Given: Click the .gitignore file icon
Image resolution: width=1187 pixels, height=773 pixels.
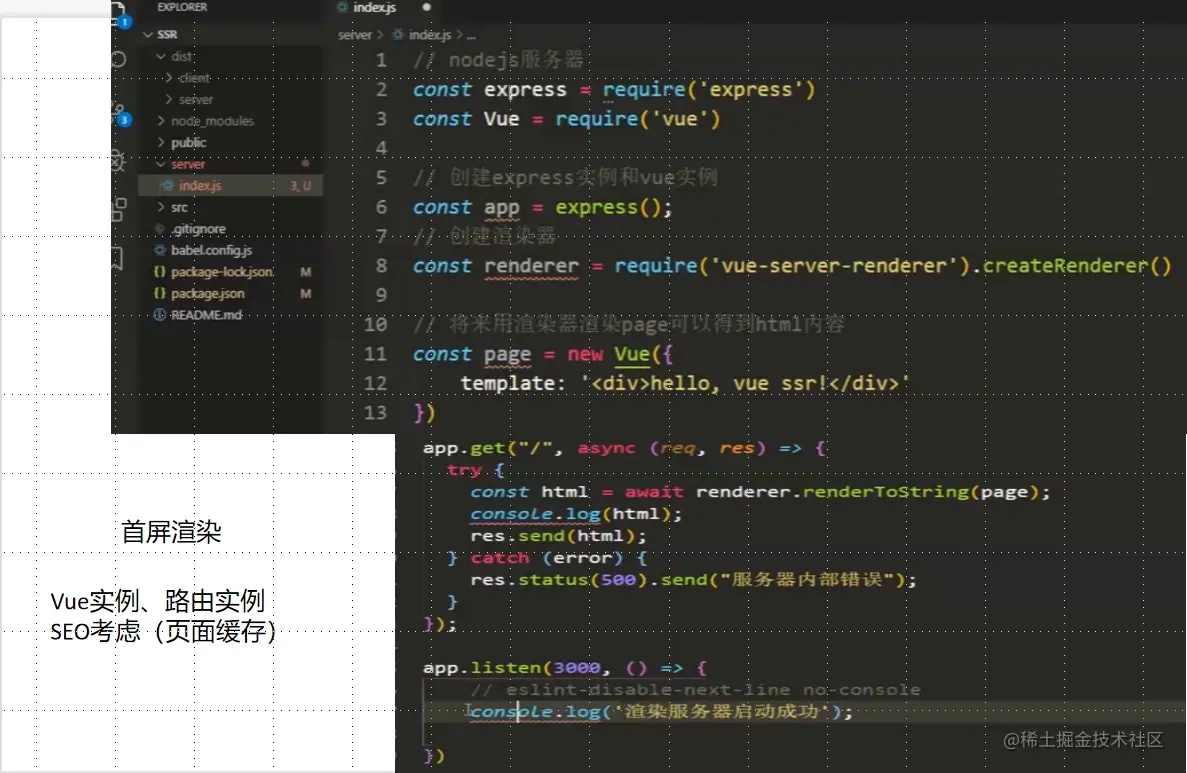Looking at the screenshot, I should click(160, 229).
